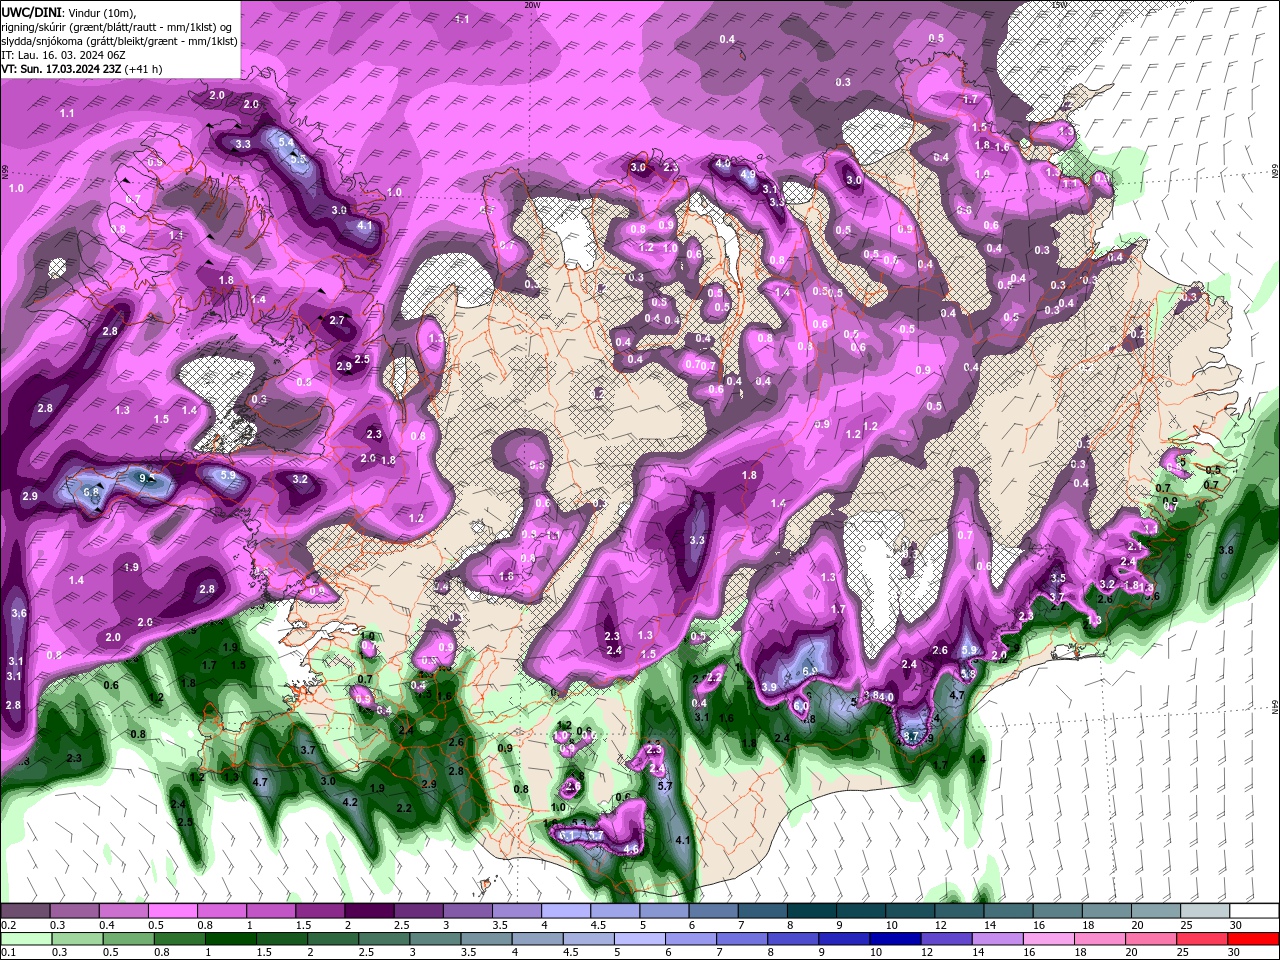This screenshot has width=1280, height=960.
Task: Click the '0.4' label on the snow scale
Action: pyautogui.click(x=107, y=925)
